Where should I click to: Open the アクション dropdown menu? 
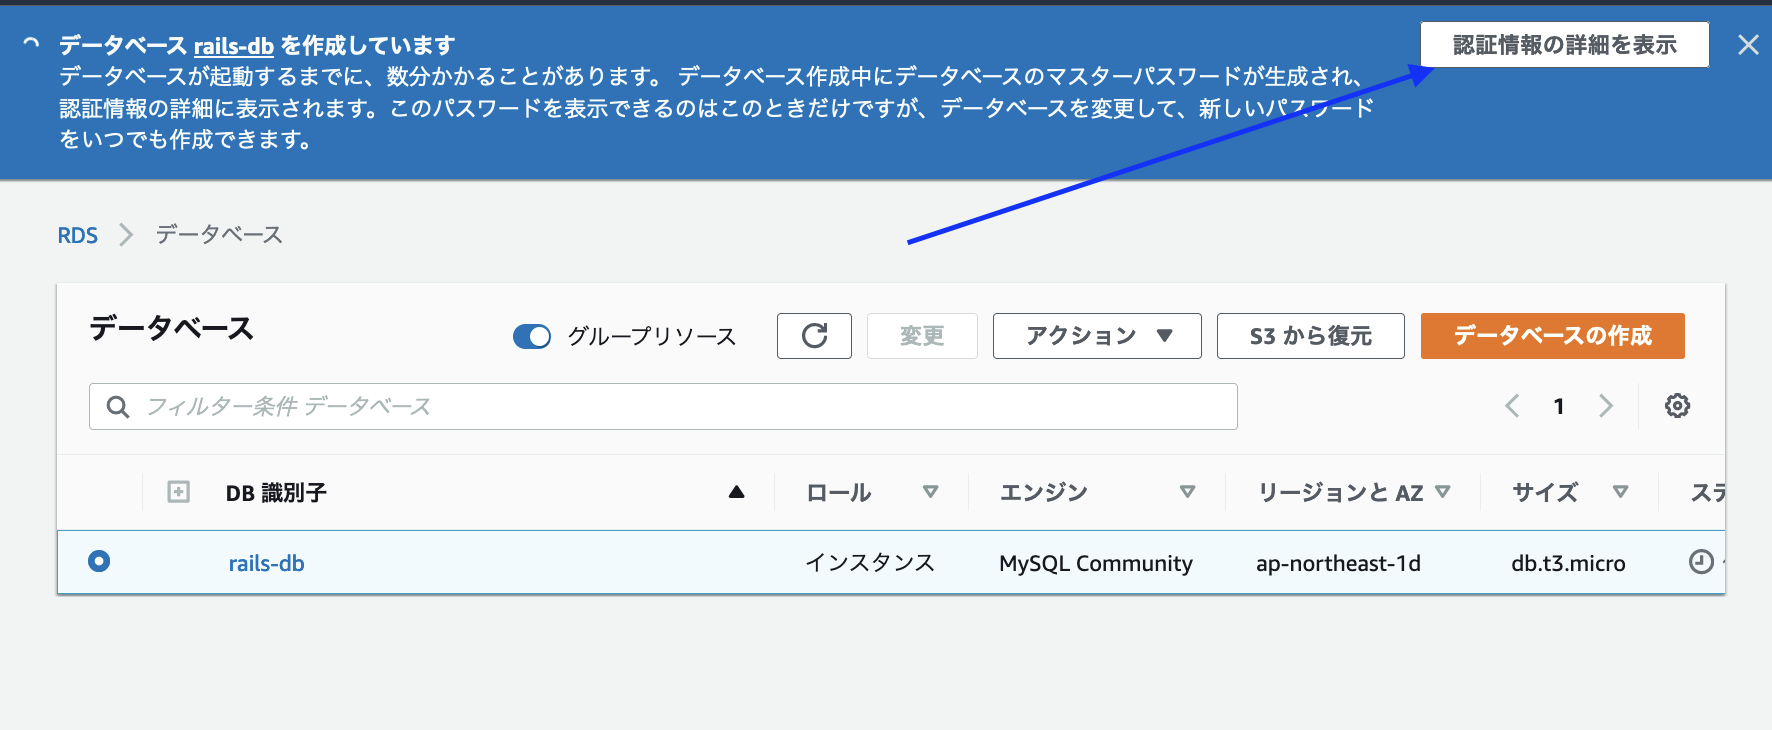tap(1097, 336)
